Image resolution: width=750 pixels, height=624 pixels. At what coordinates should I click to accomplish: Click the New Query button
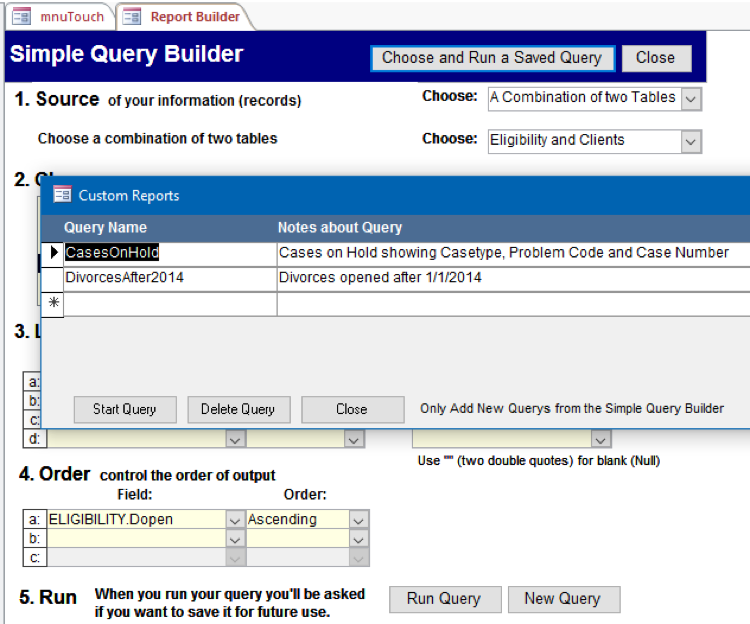[562, 599]
